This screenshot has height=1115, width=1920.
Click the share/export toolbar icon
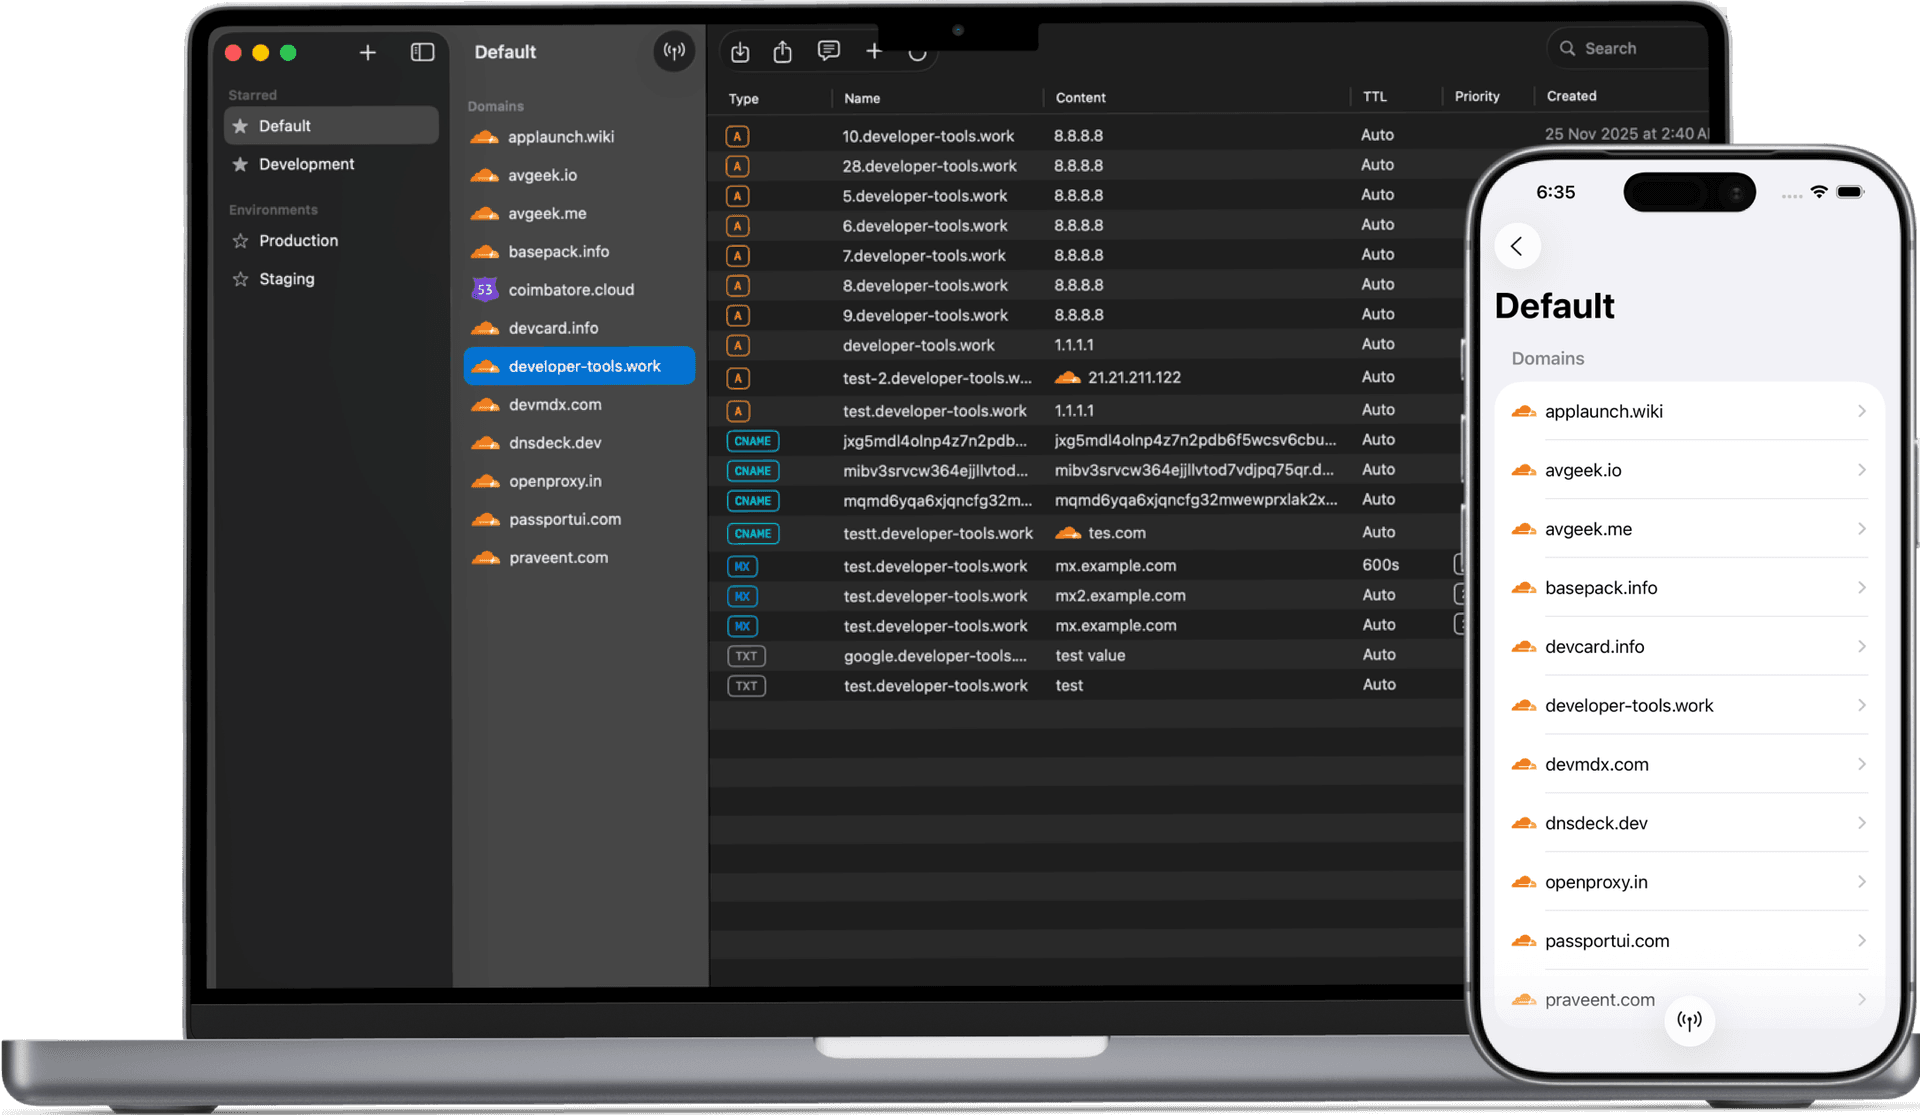click(x=783, y=52)
